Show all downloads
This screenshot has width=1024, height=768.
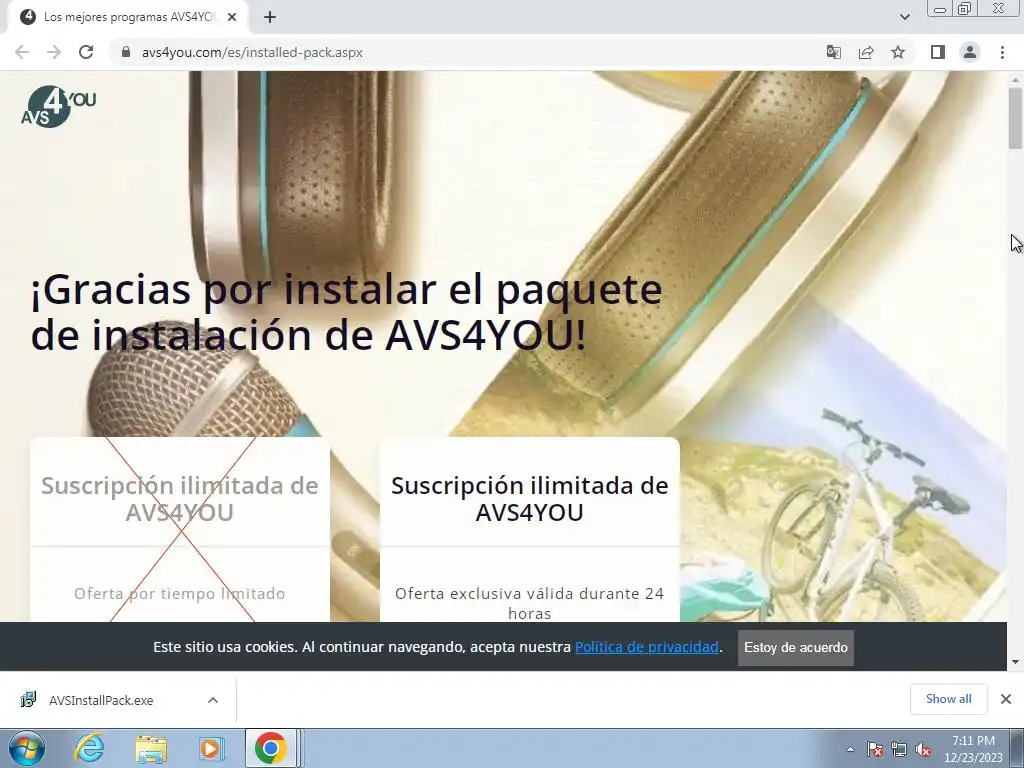948,699
